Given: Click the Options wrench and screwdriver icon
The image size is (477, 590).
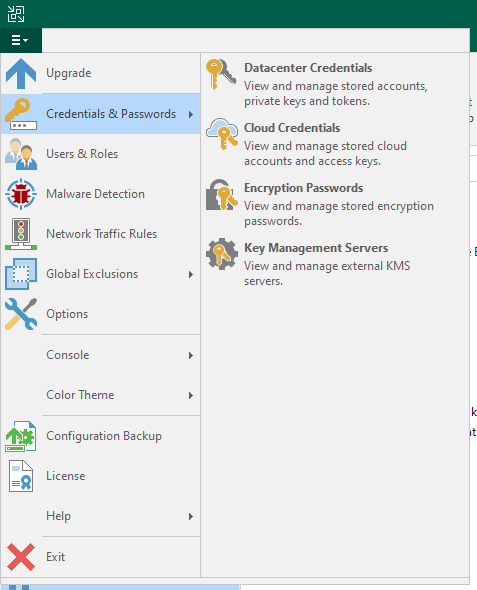Looking at the screenshot, I should [21, 314].
